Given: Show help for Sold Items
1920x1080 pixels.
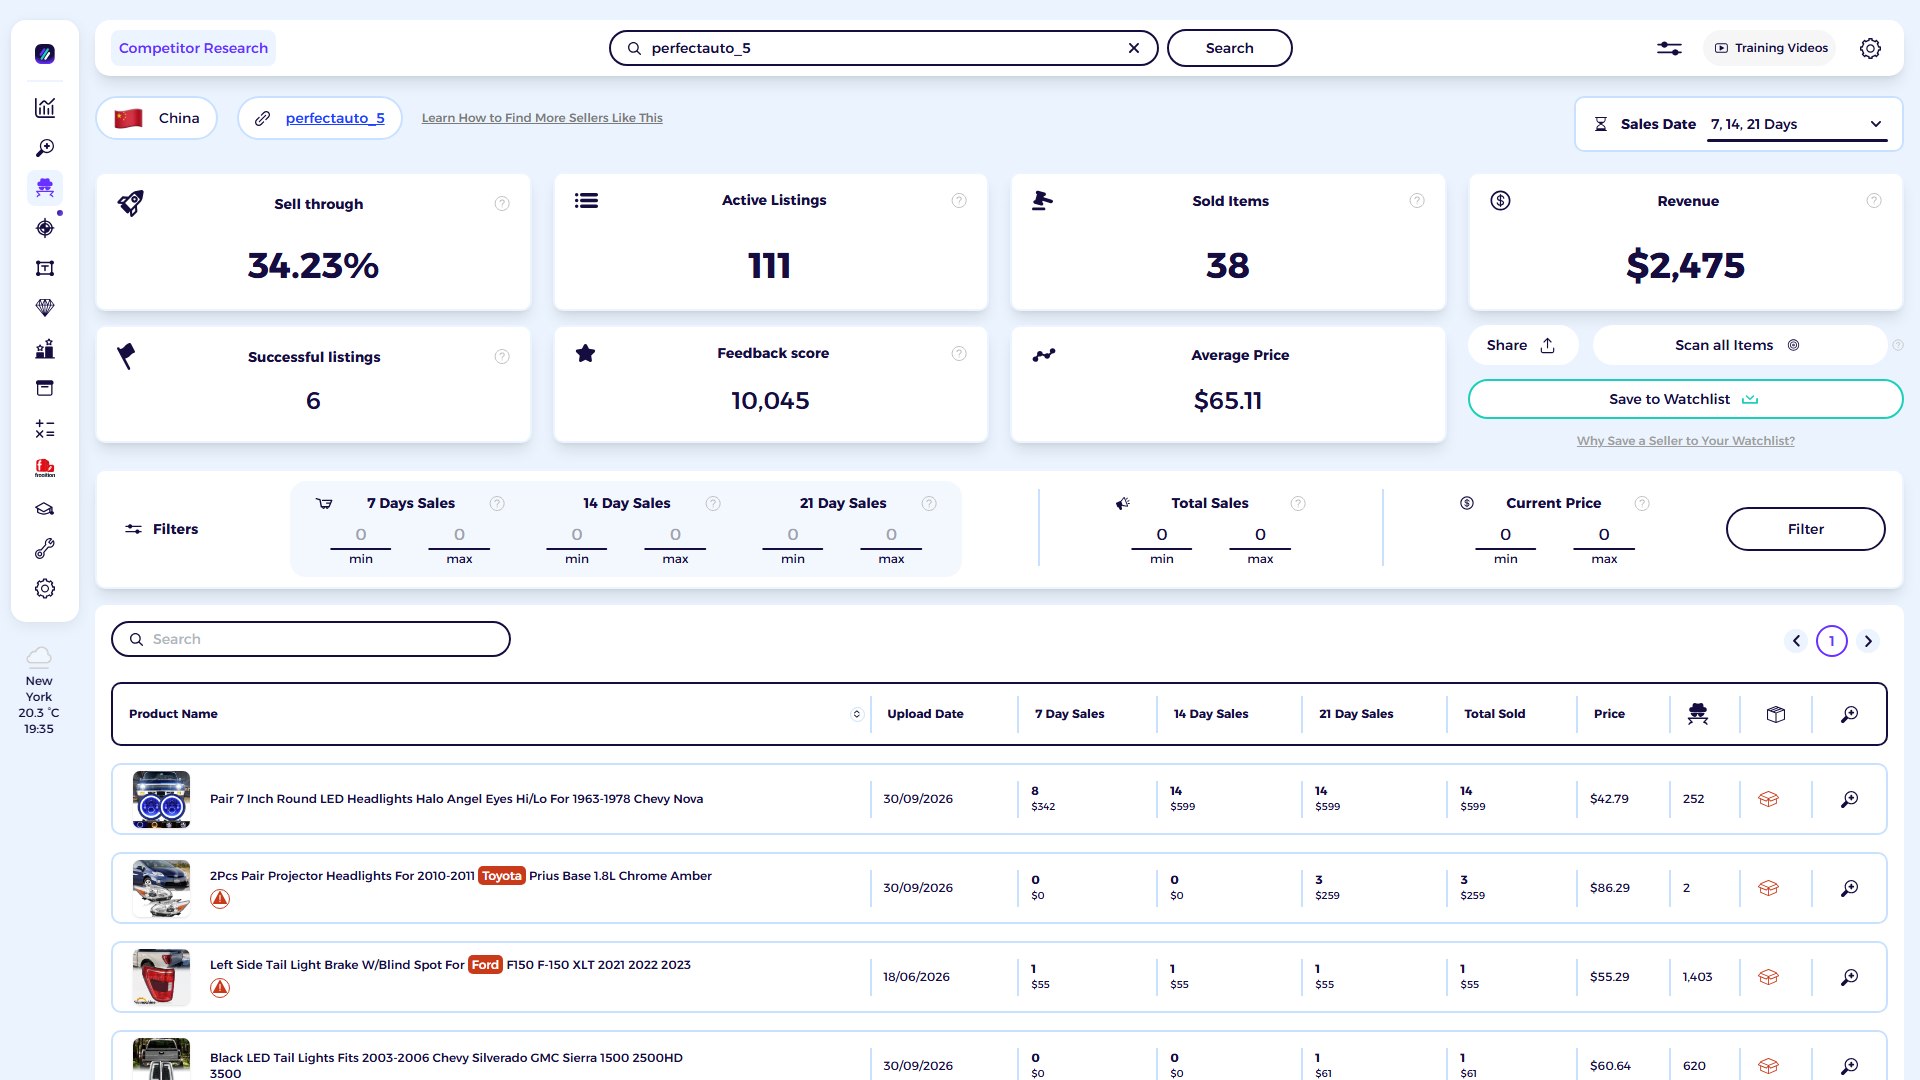Looking at the screenshot, I should (x=1417, y=201).
